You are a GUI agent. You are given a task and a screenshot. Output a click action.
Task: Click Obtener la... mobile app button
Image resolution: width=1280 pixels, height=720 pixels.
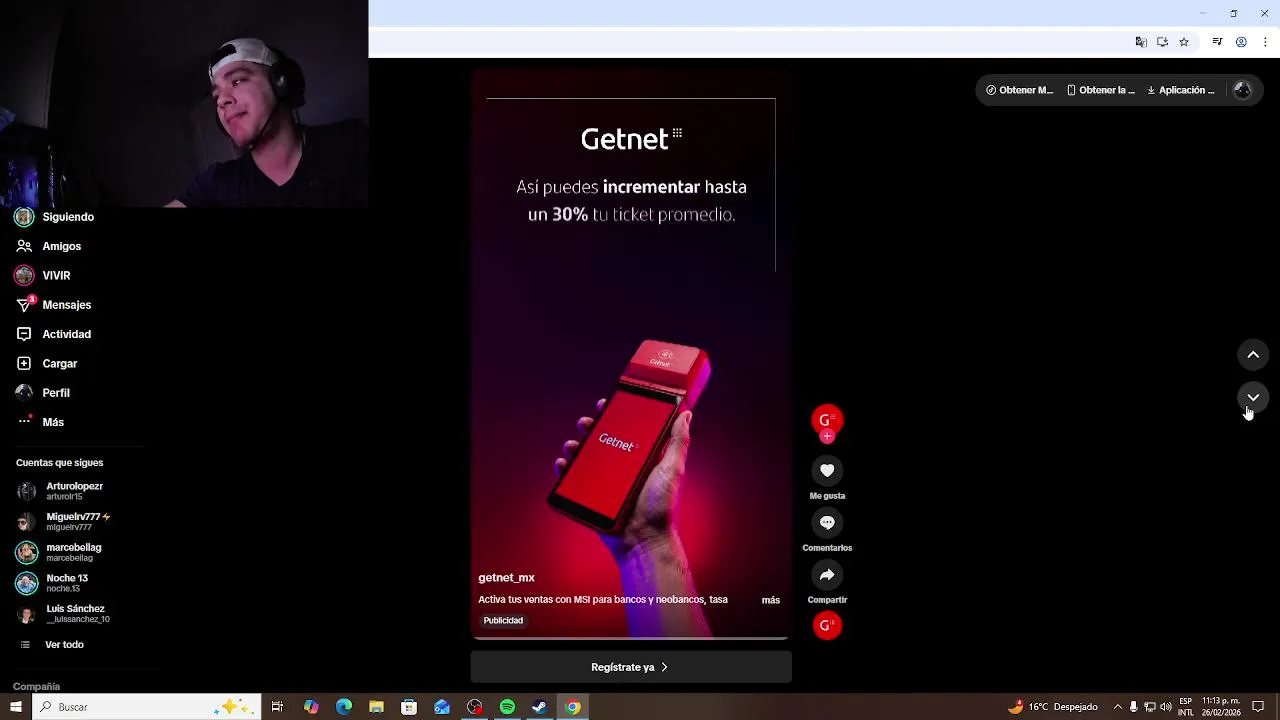tap(1101, 90)
